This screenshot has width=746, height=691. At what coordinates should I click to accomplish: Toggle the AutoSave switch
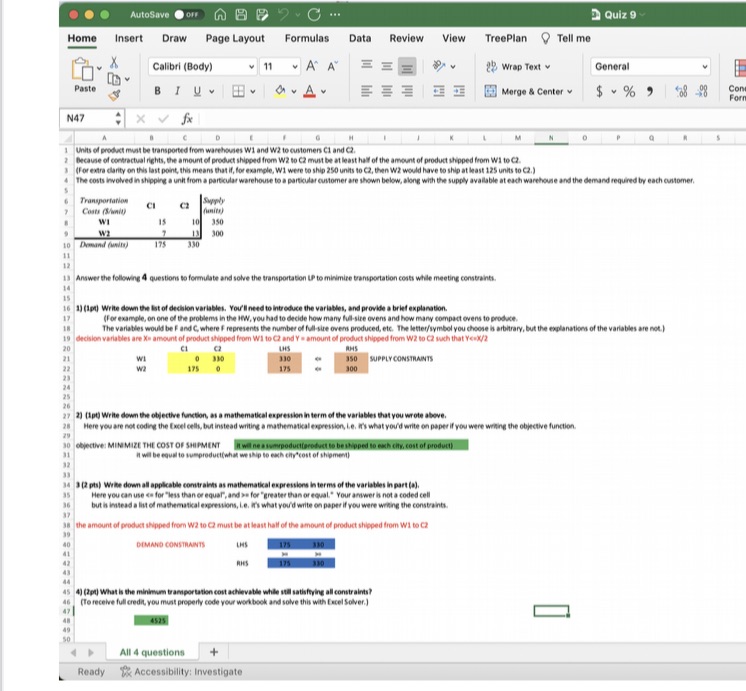click(188, 15)
